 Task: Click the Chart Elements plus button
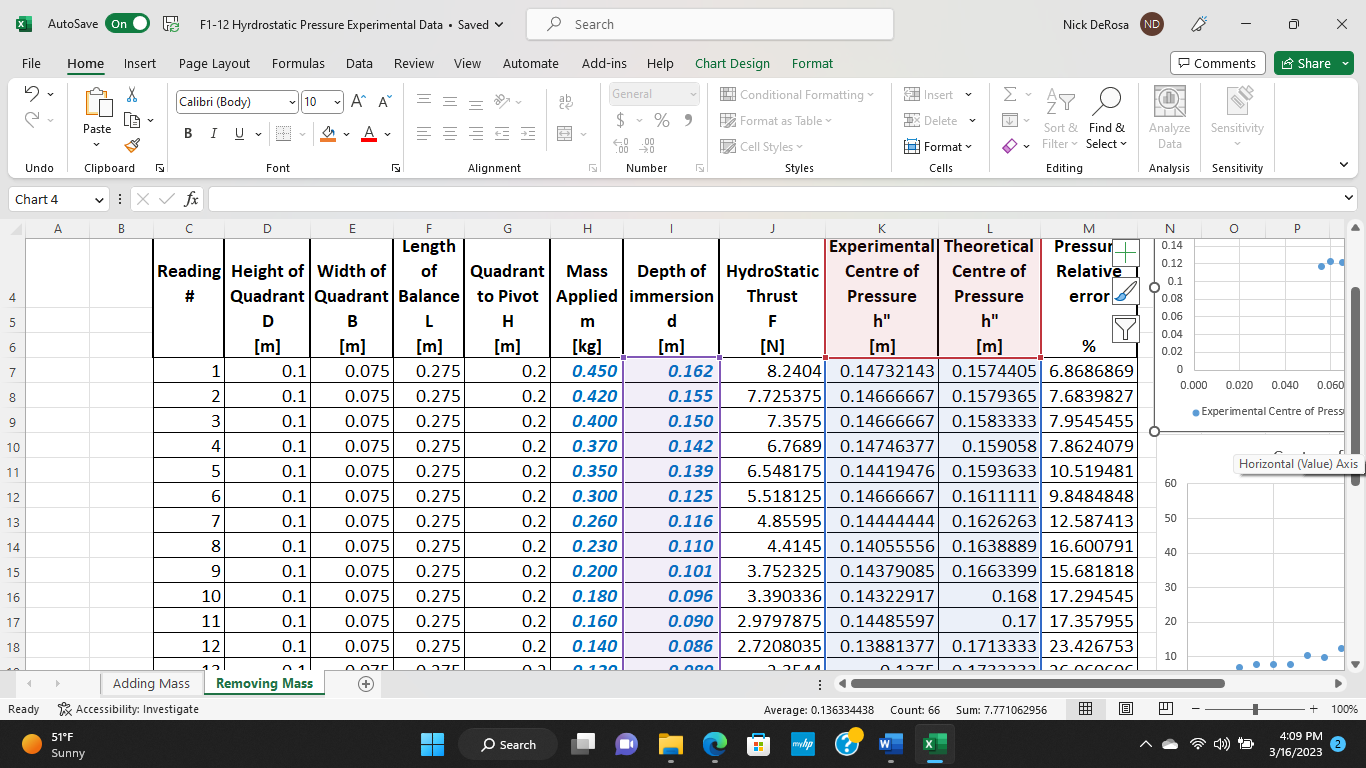pos(1126,253)
